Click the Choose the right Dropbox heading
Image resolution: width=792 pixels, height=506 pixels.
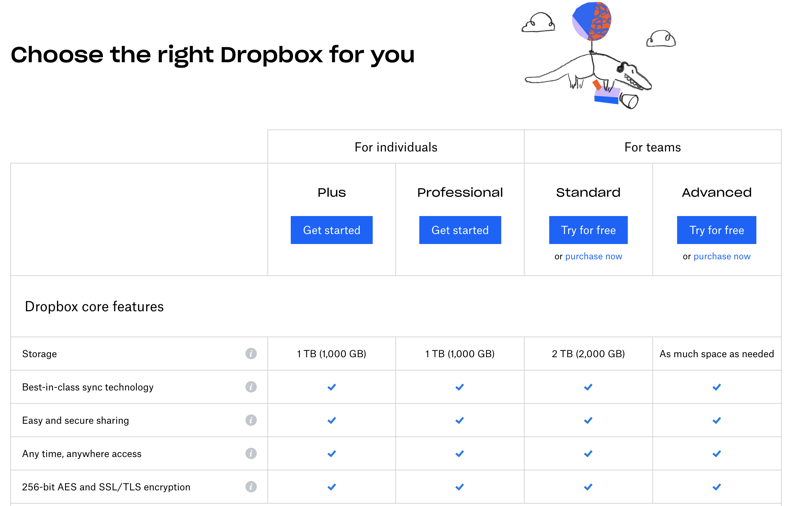(x=213, y=55)
